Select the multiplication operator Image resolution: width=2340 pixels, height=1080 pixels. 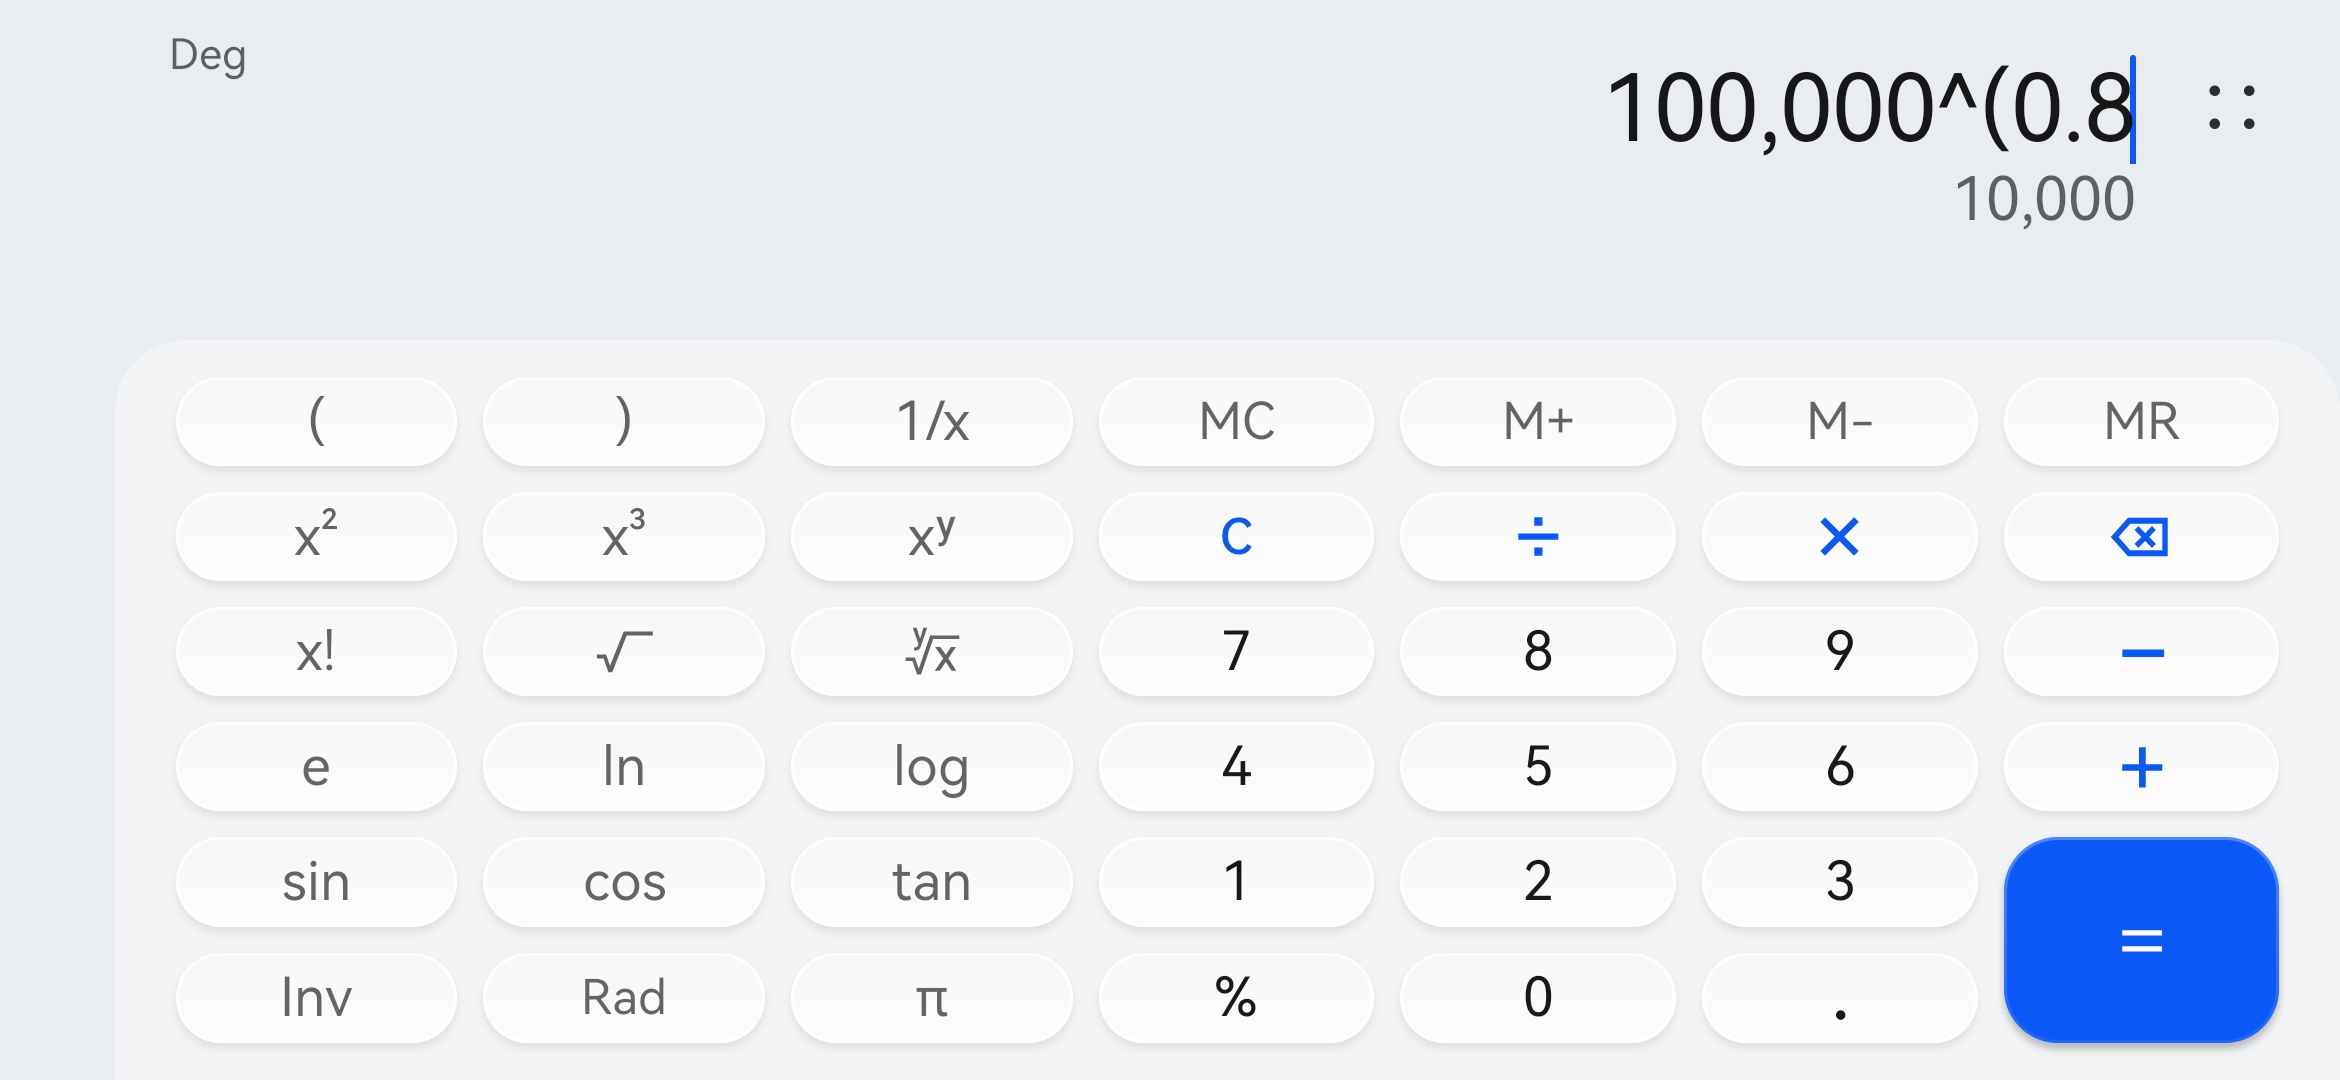[x=1839, y=537]
